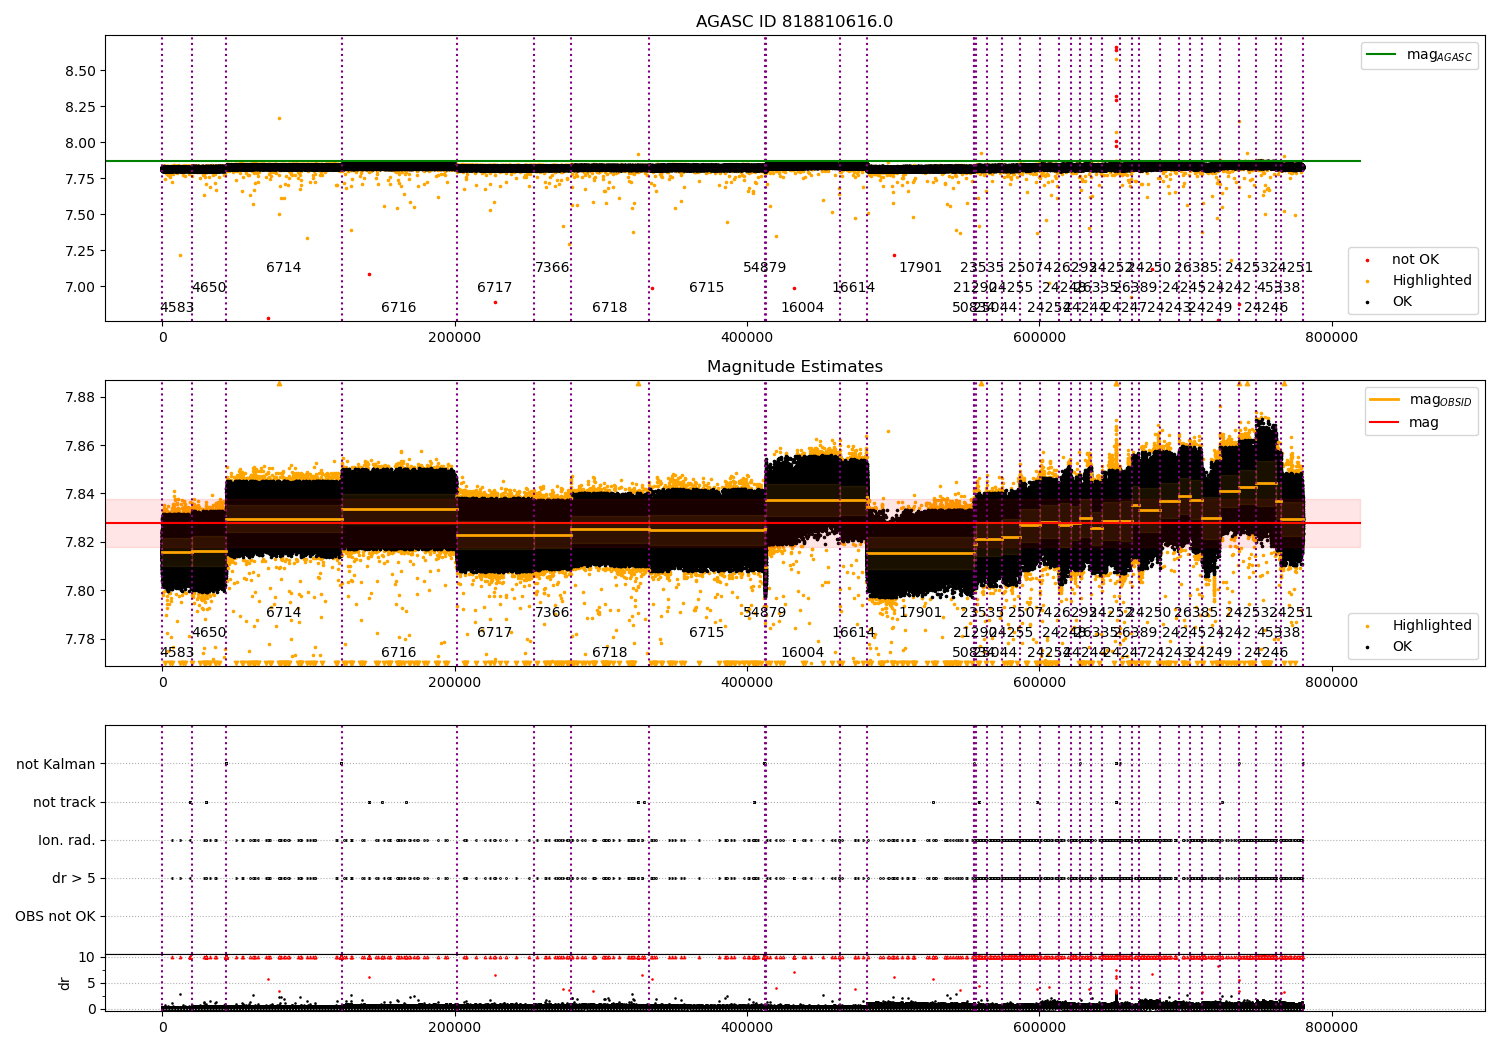1500x1050 pixels.
Task: Click the 200000 x-tick under bottom plot
Action: point(455,1027)
